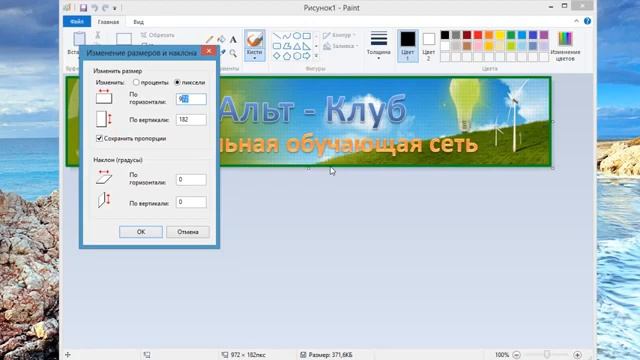Click the Select rectangle tool
The width and height of the screenshot is (640, 360).
coord(124,39)
